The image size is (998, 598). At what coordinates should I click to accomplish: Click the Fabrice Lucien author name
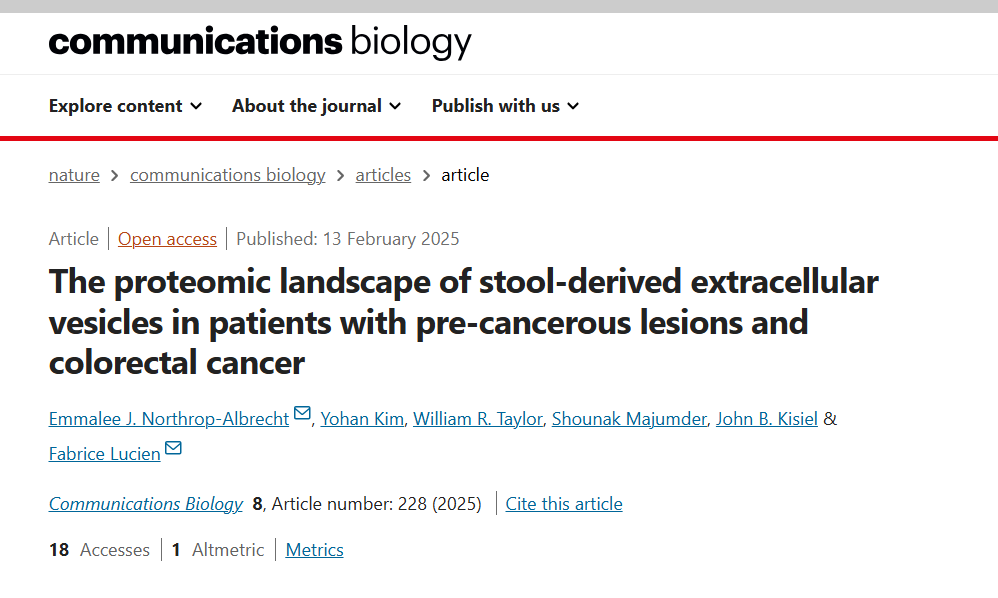click(x=104, y=454)
